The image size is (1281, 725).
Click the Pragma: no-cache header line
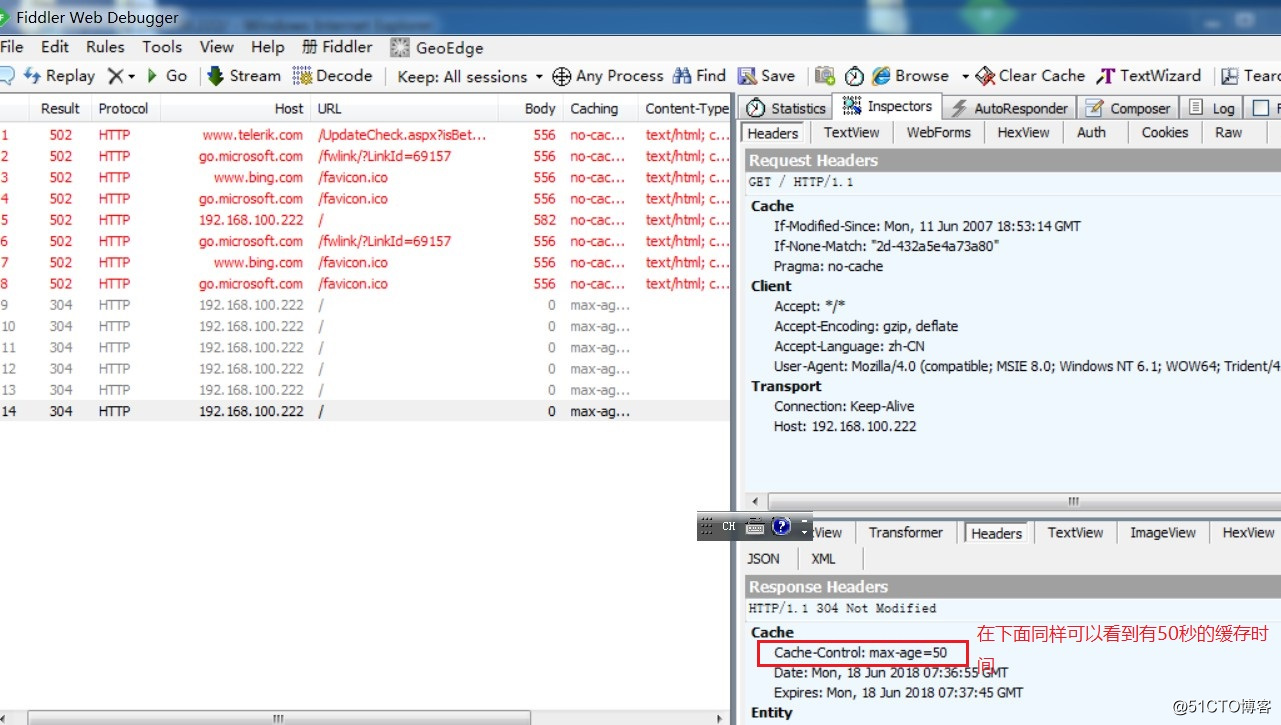[828, 266]
